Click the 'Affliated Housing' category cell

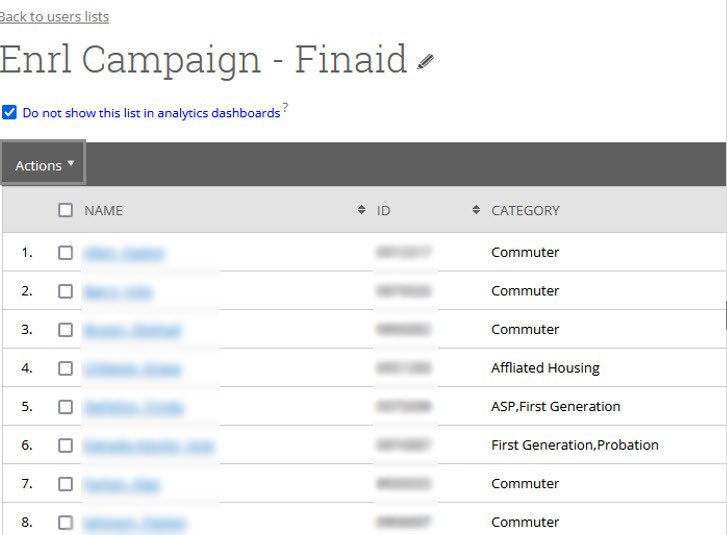545,368
